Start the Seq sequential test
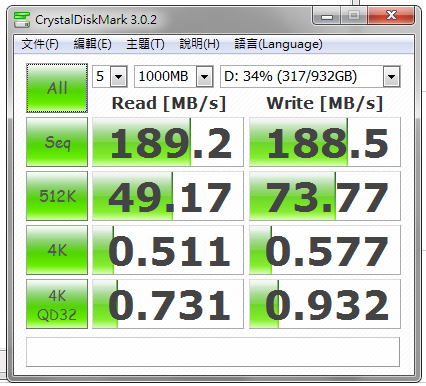Screen dimensions: 426x386 [x=57, y=142]
